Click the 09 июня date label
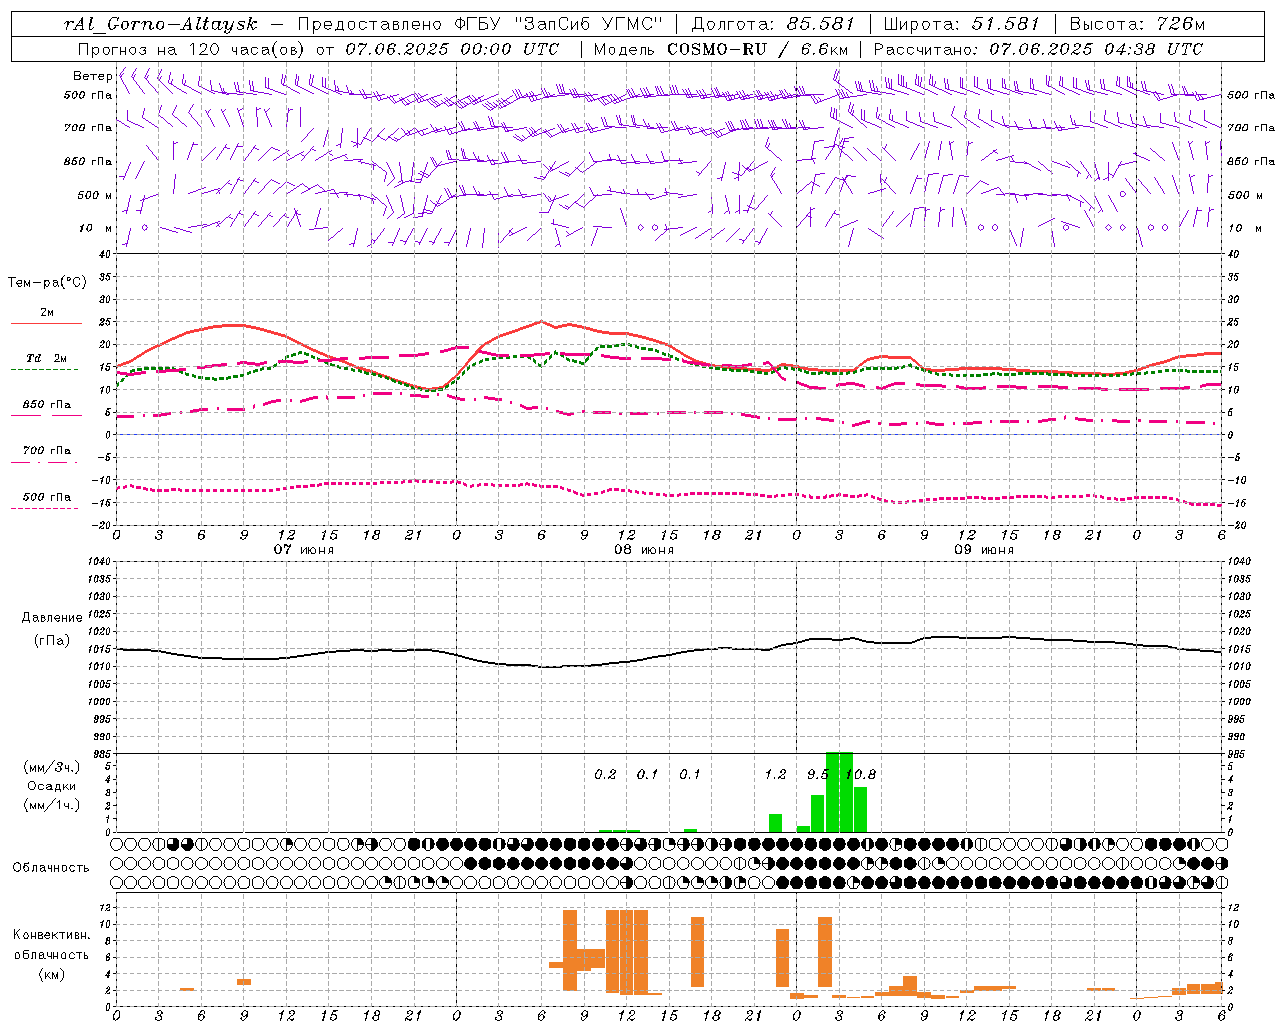 984,550
